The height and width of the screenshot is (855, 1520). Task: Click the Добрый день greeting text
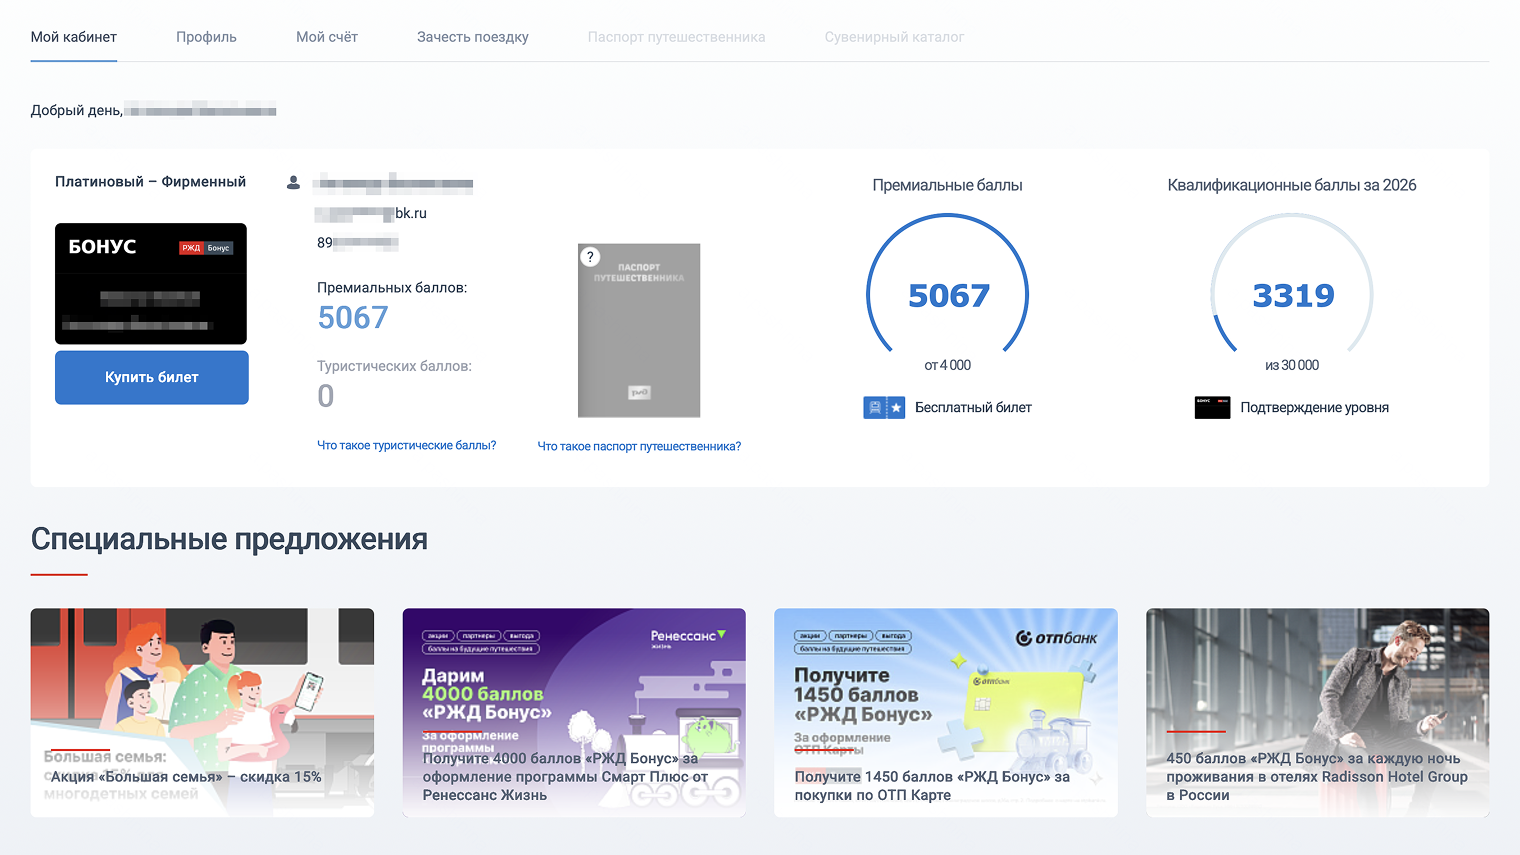click(77, 110)
